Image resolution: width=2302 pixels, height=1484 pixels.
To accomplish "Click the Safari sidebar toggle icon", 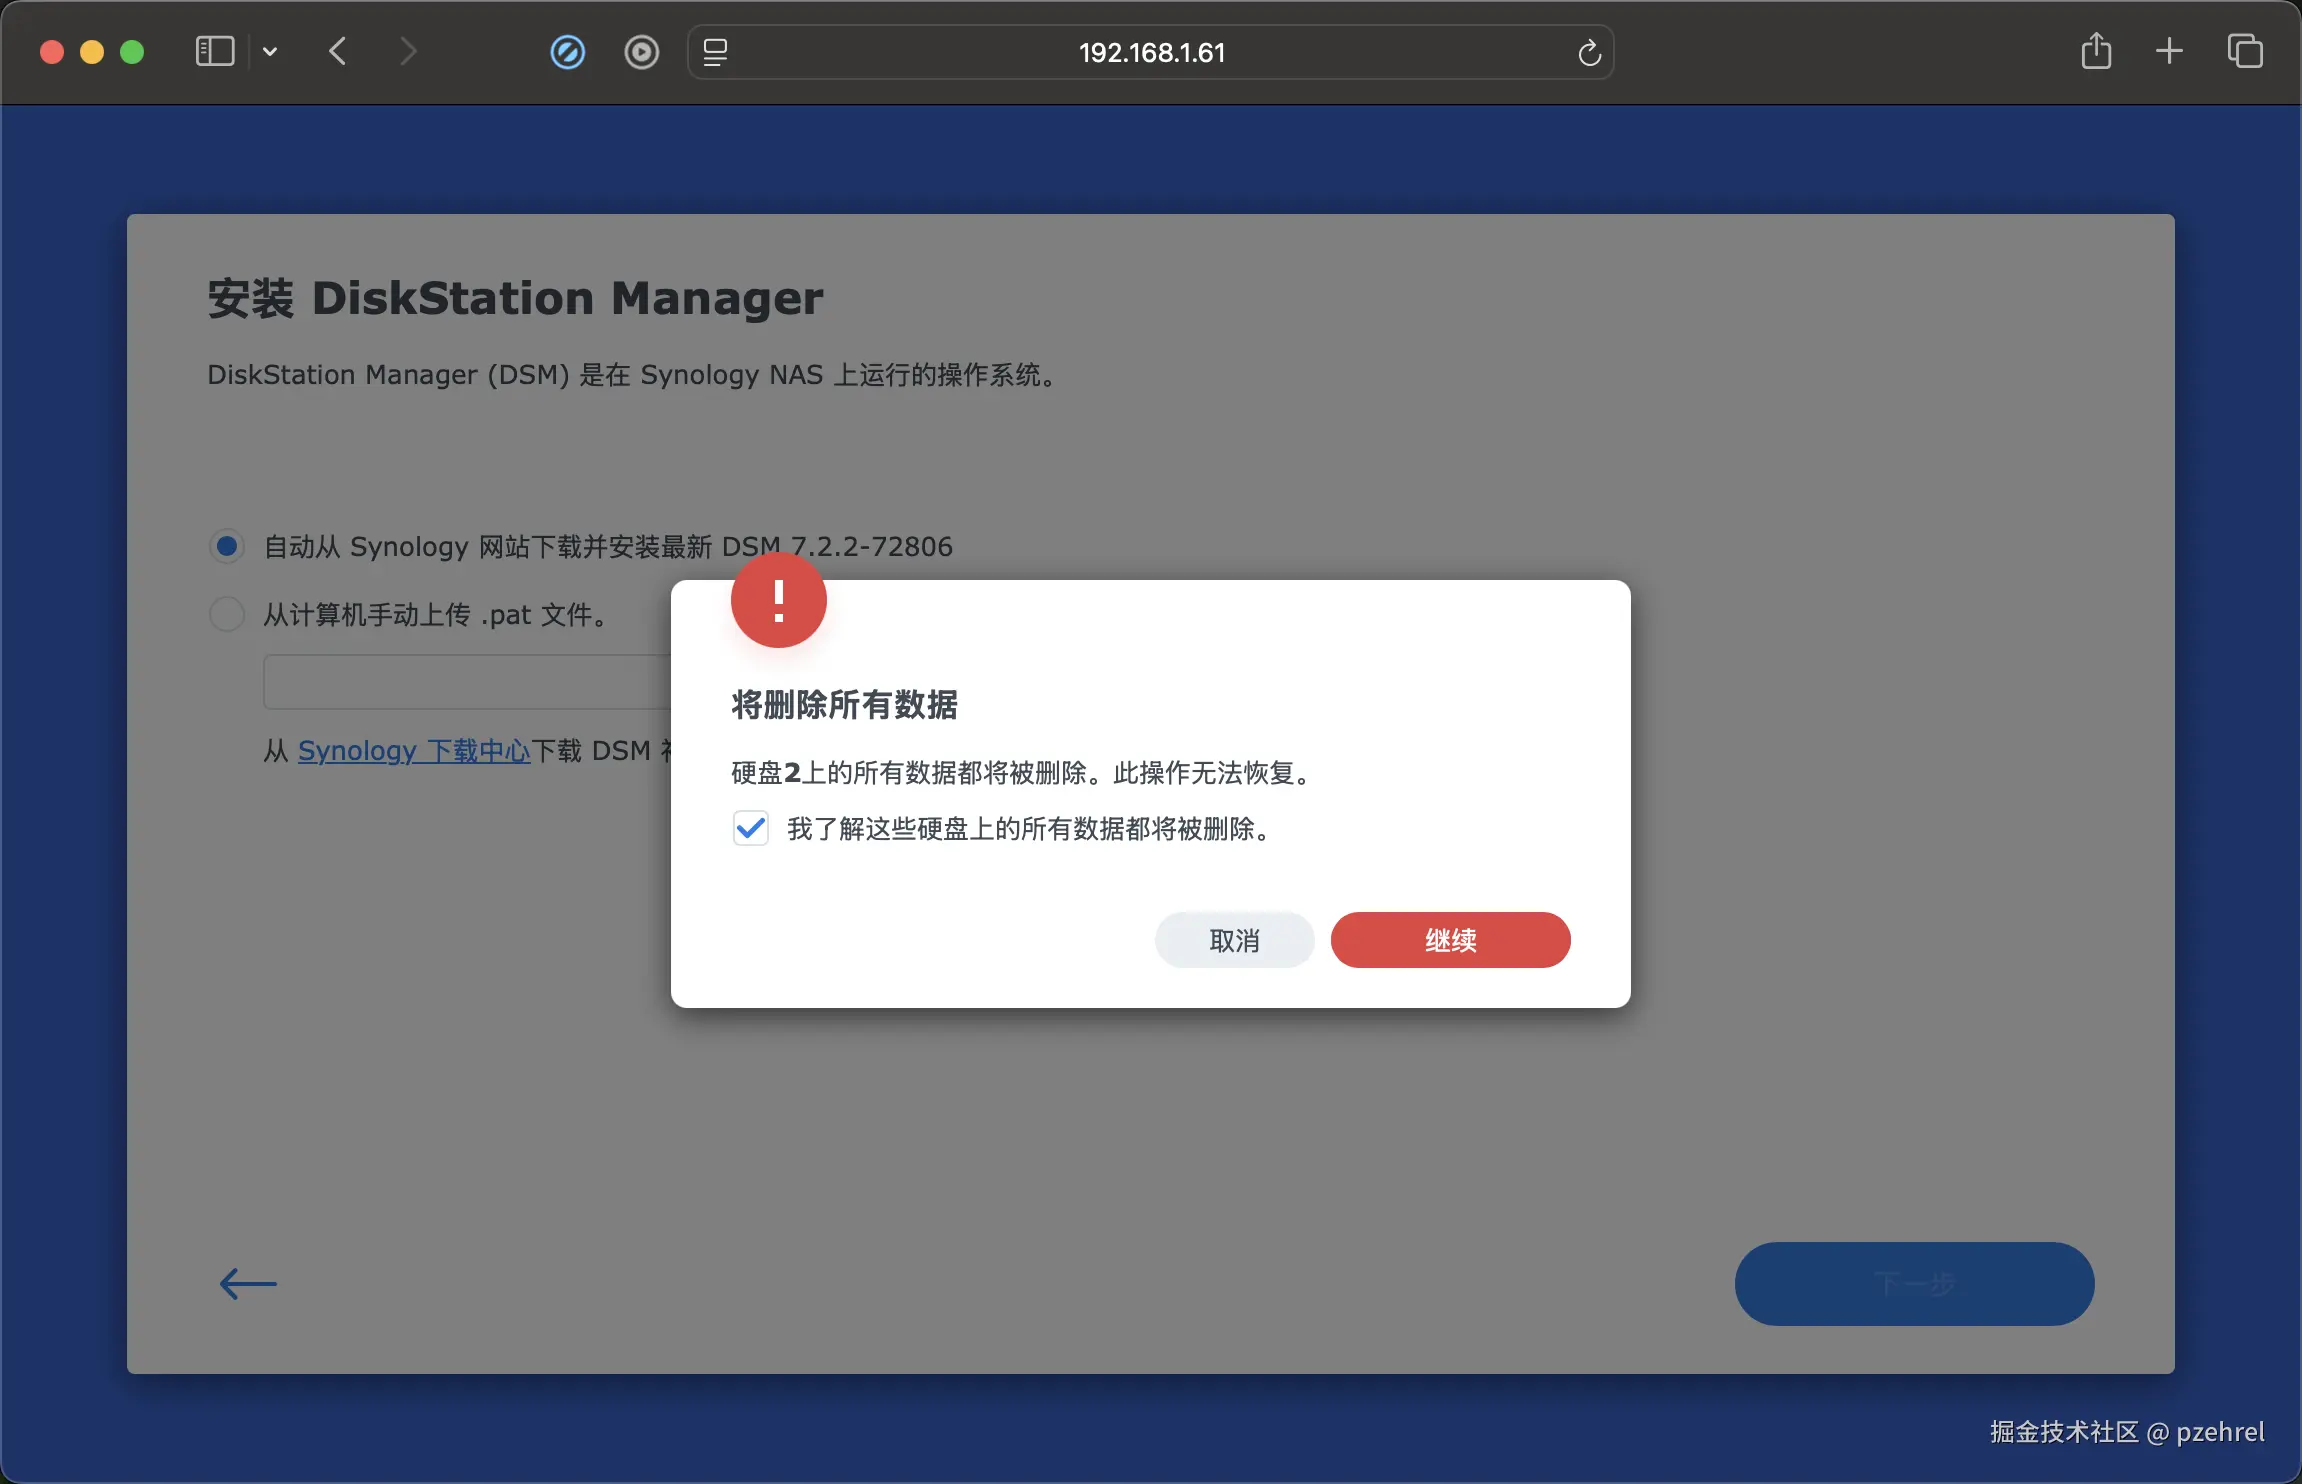I will point(214,51).
